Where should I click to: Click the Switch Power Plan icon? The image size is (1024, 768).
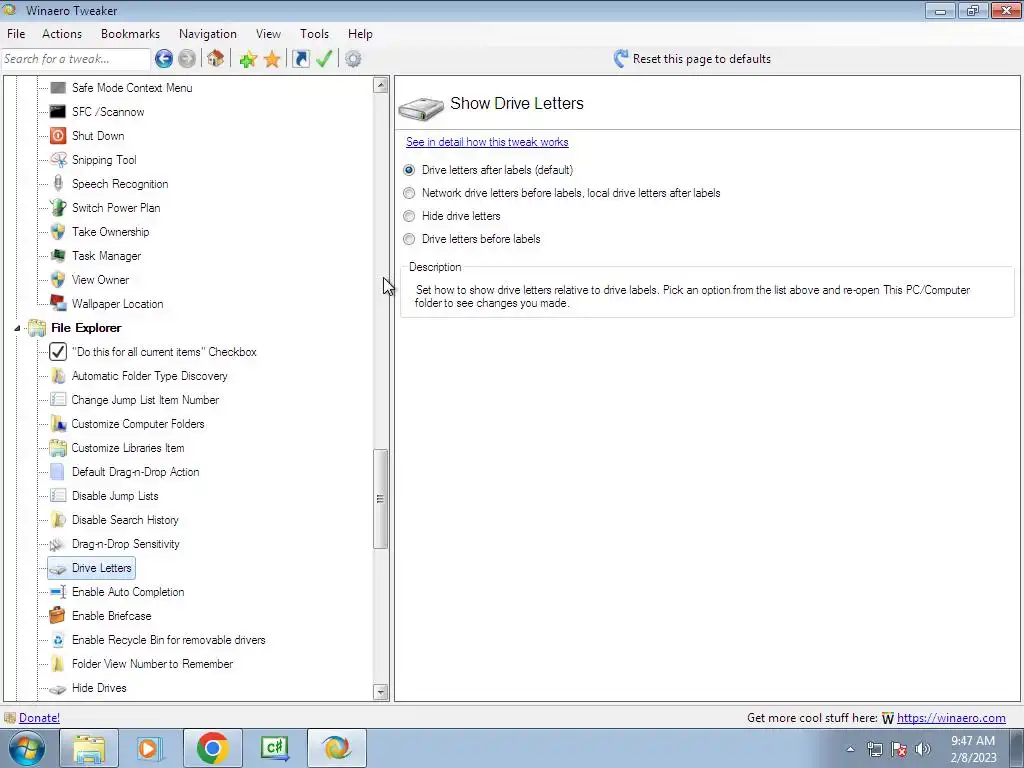[58, 208]
